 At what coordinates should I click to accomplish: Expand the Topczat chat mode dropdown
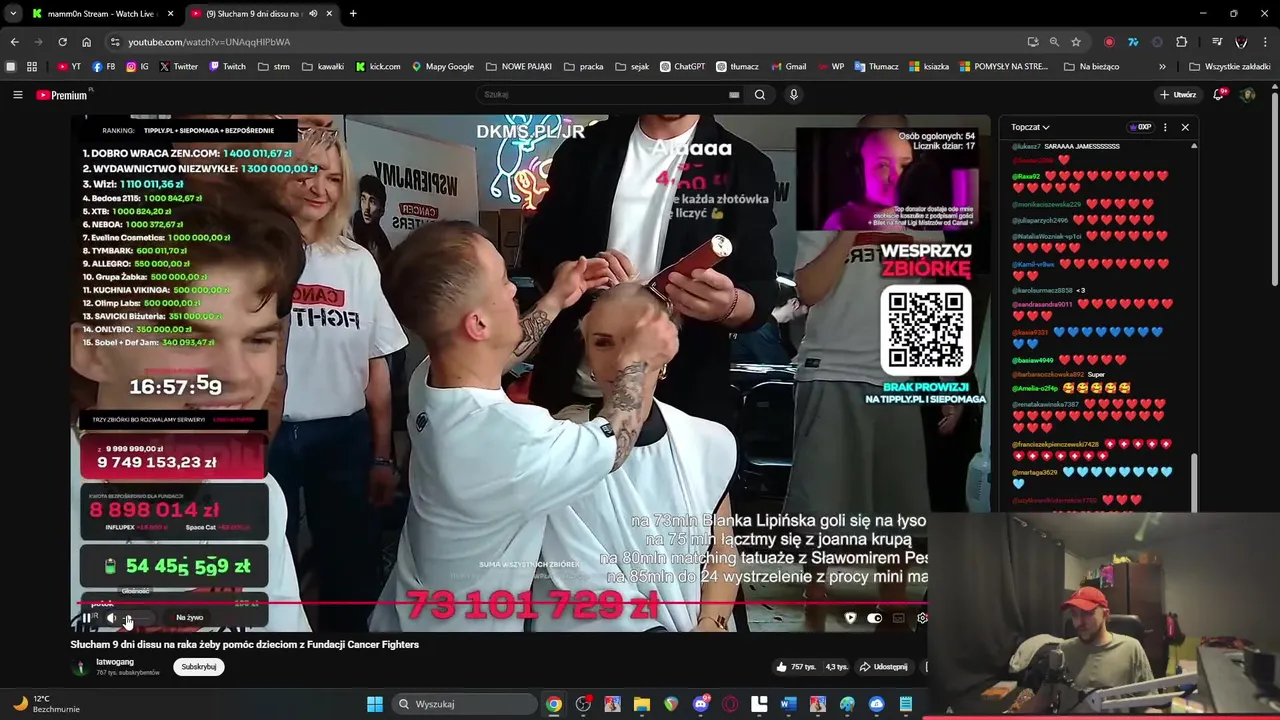[x=1030, y=127]
